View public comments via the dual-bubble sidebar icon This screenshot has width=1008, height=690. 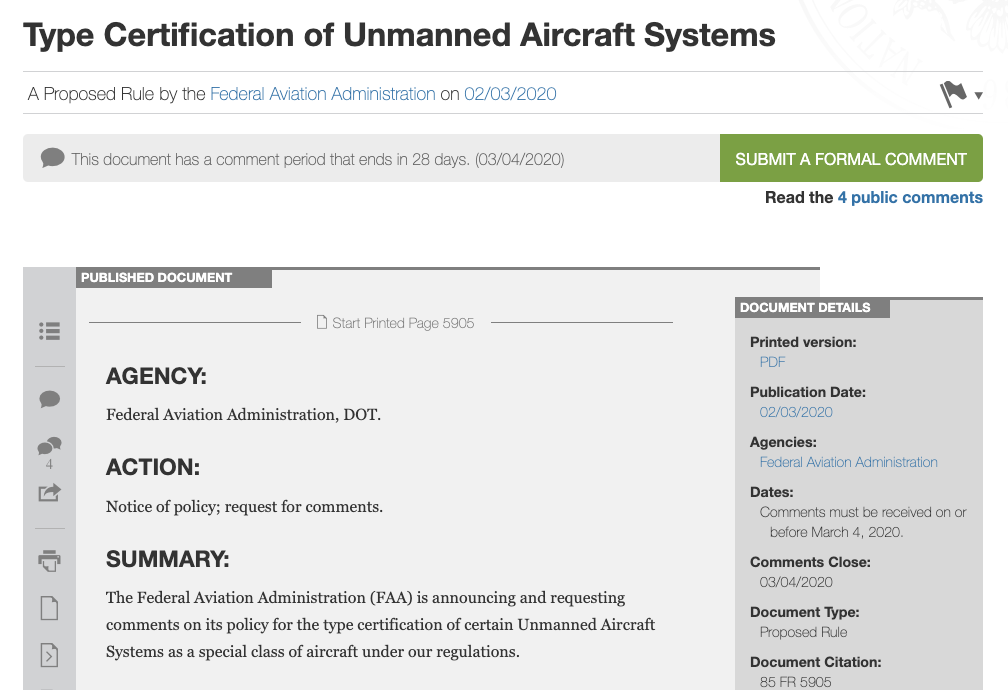[49, 447]
